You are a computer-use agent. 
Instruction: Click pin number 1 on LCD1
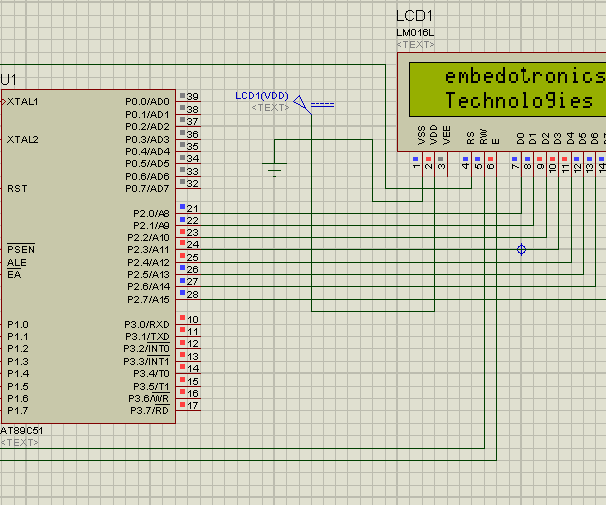(416, 165)
